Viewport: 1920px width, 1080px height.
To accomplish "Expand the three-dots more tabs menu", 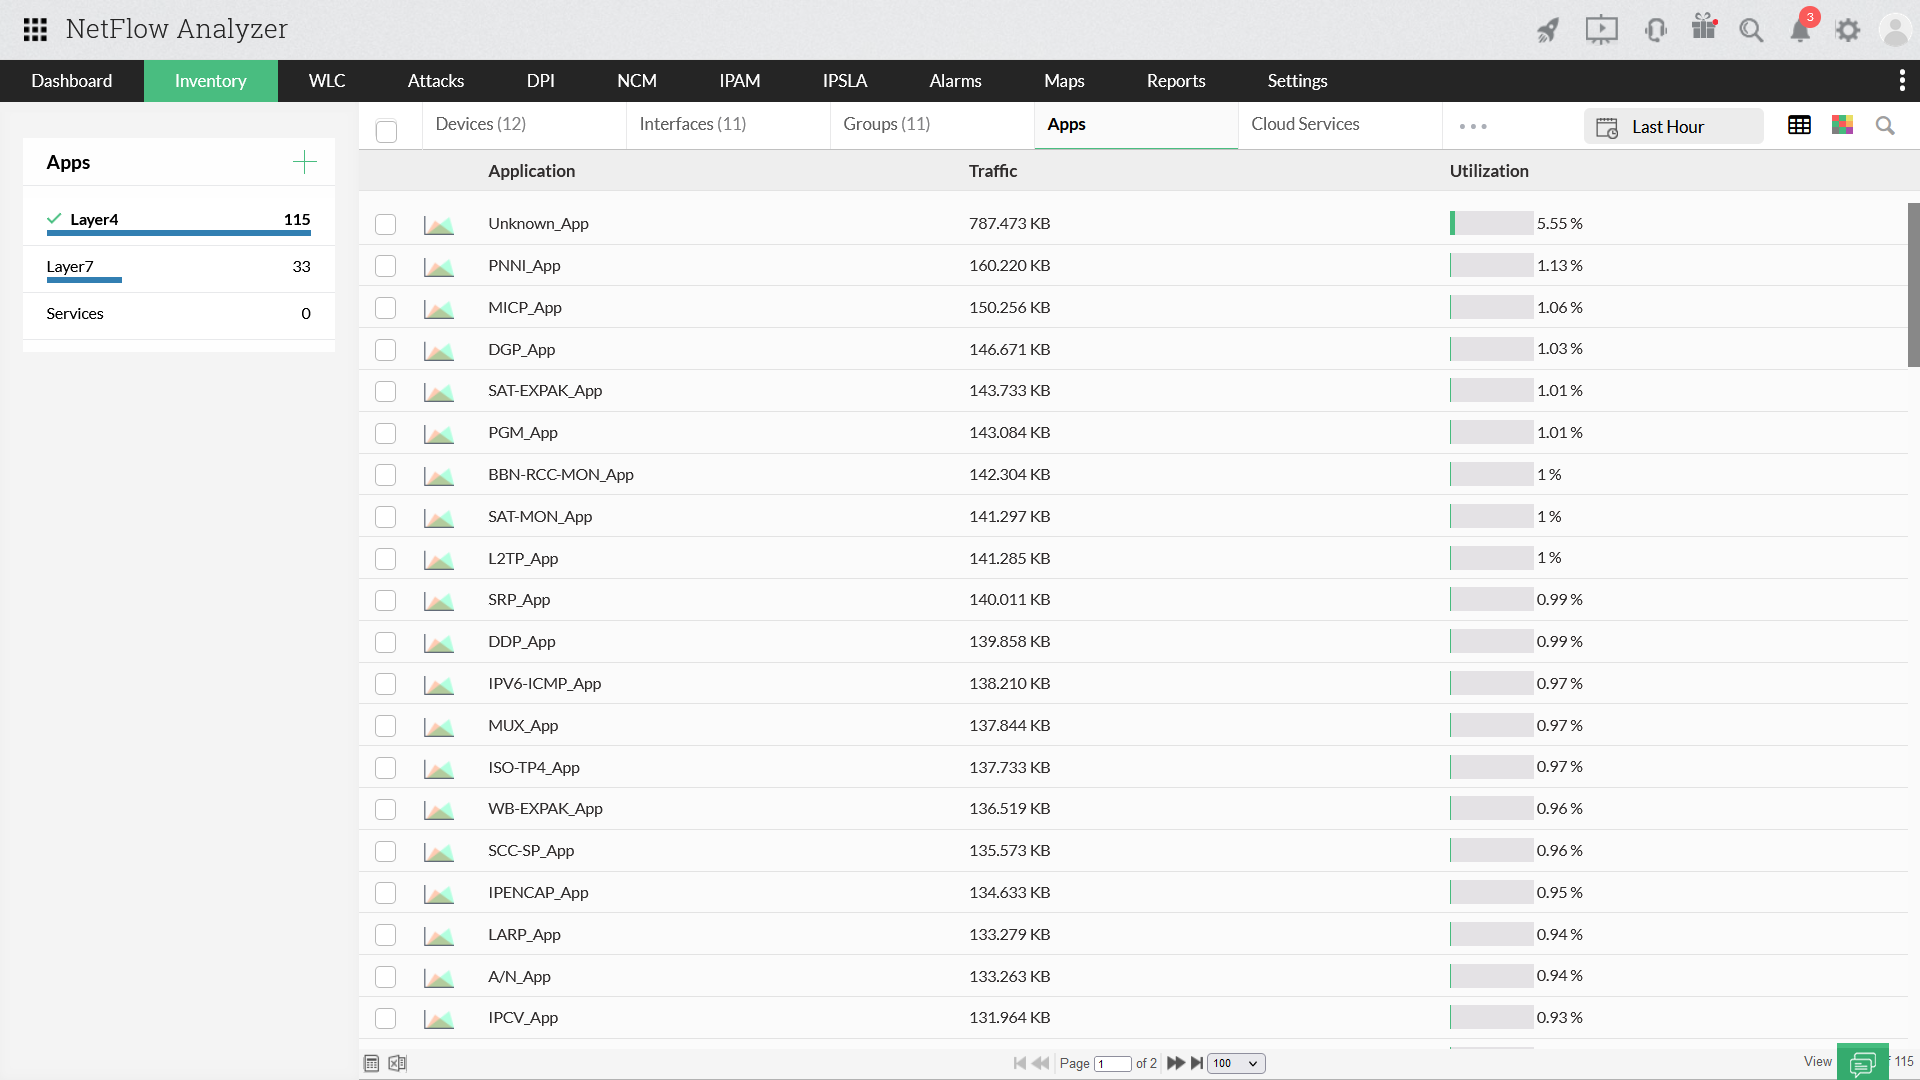I will coord(1472,126).
